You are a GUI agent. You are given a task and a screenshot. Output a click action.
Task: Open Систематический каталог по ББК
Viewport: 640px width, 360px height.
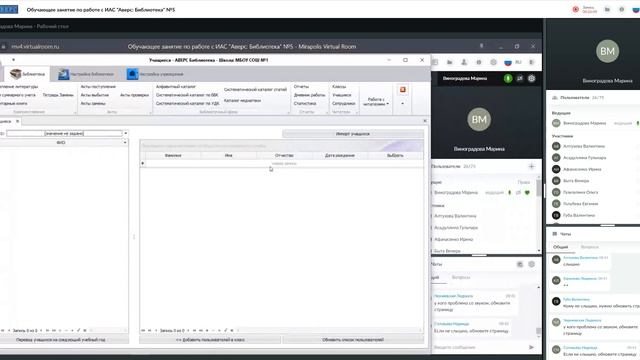tap(187, 95)
